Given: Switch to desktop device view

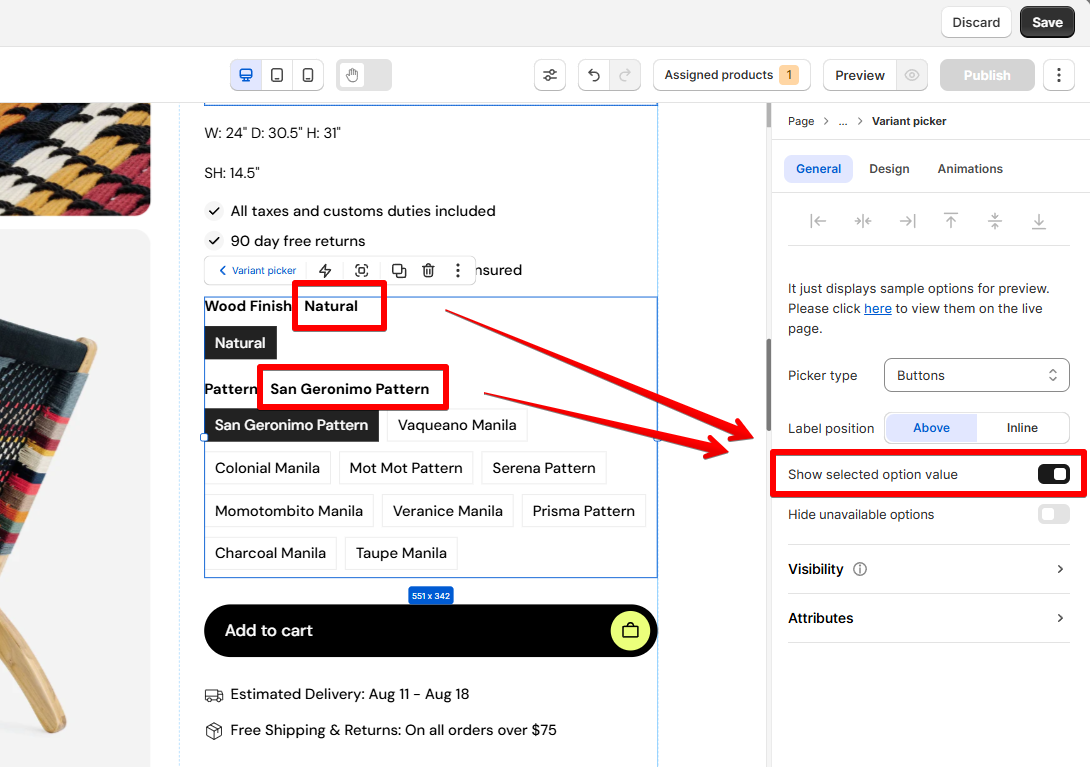Looking at the screenshot, I should [246, 75].
